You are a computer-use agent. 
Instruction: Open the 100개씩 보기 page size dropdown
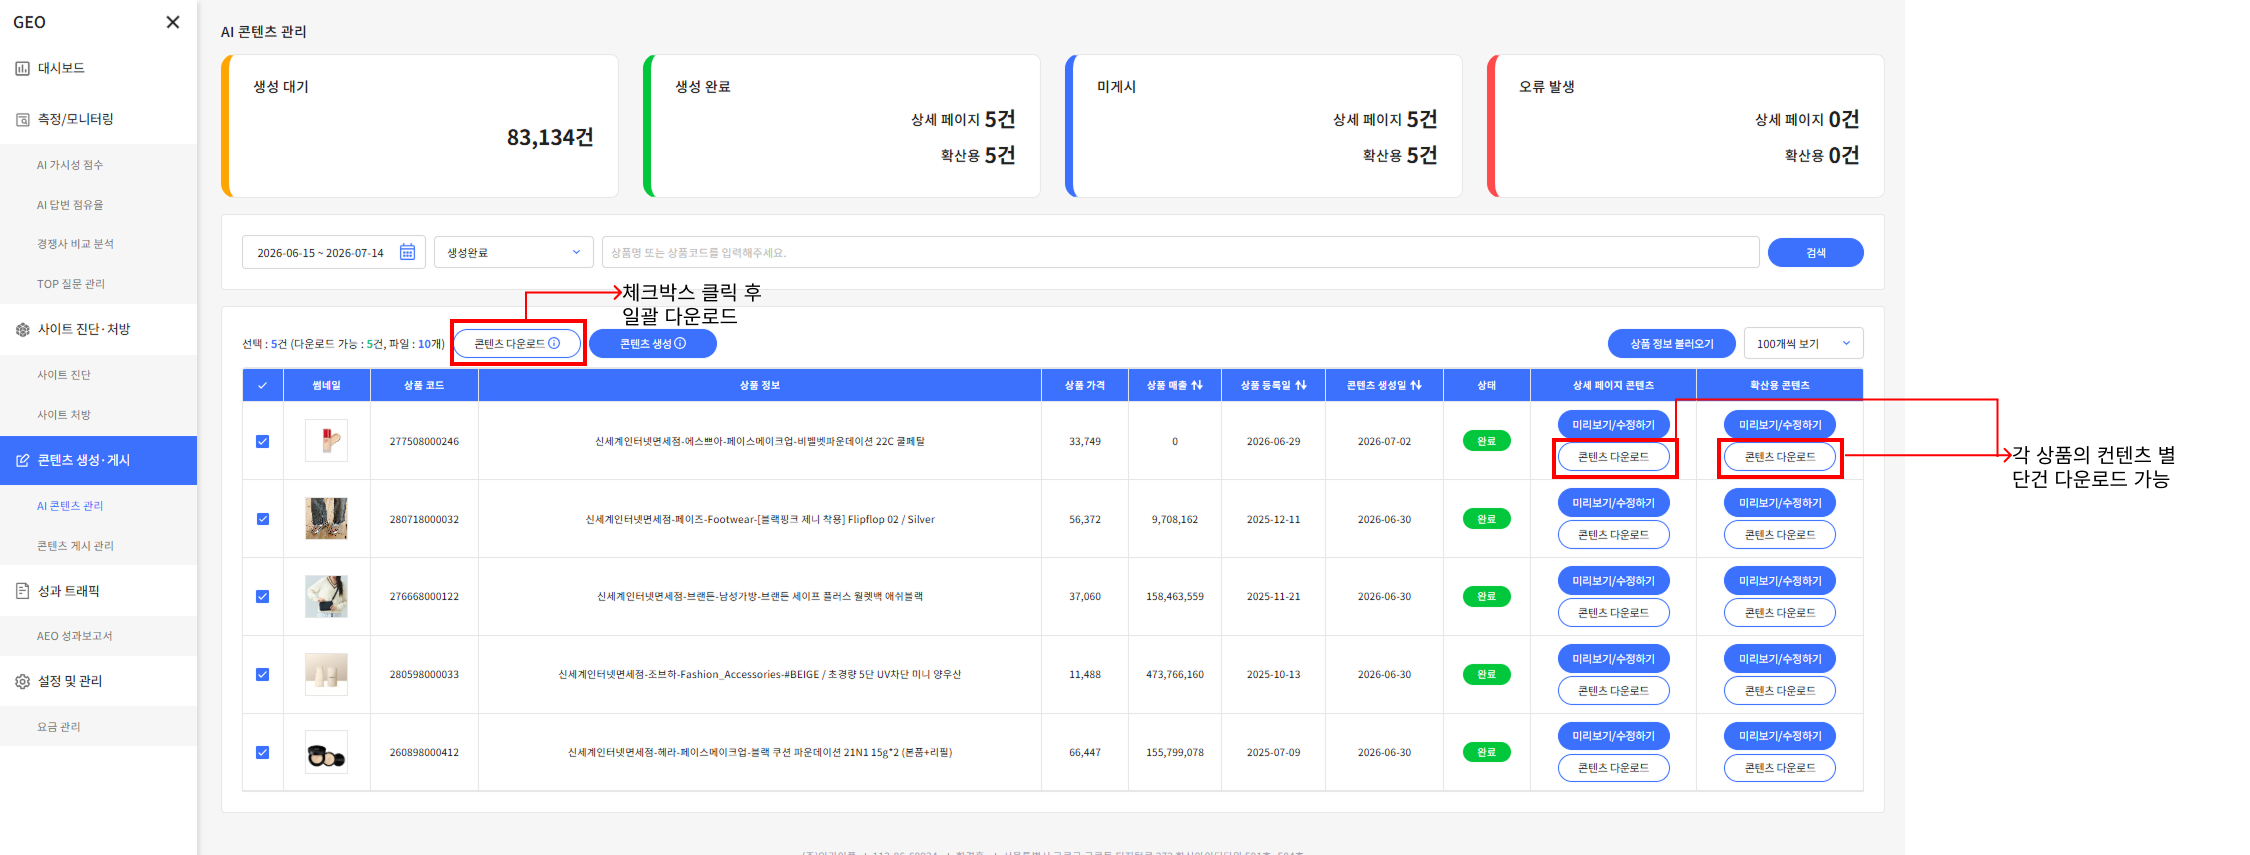pyautogui.click(x=1803, y=343)
